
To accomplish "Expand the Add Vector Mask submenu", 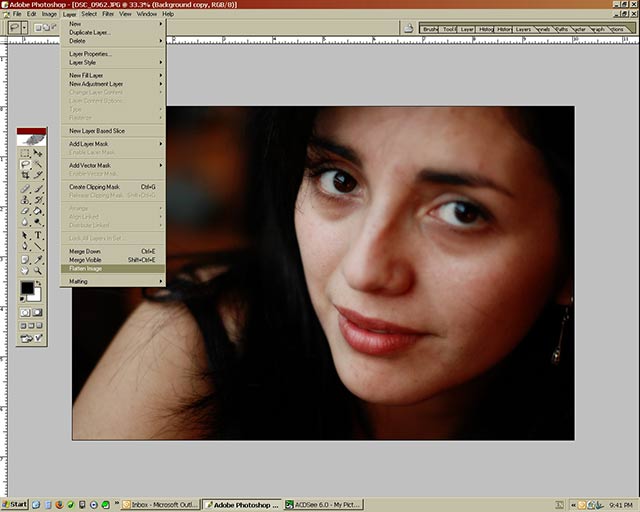I will (113, 165).
